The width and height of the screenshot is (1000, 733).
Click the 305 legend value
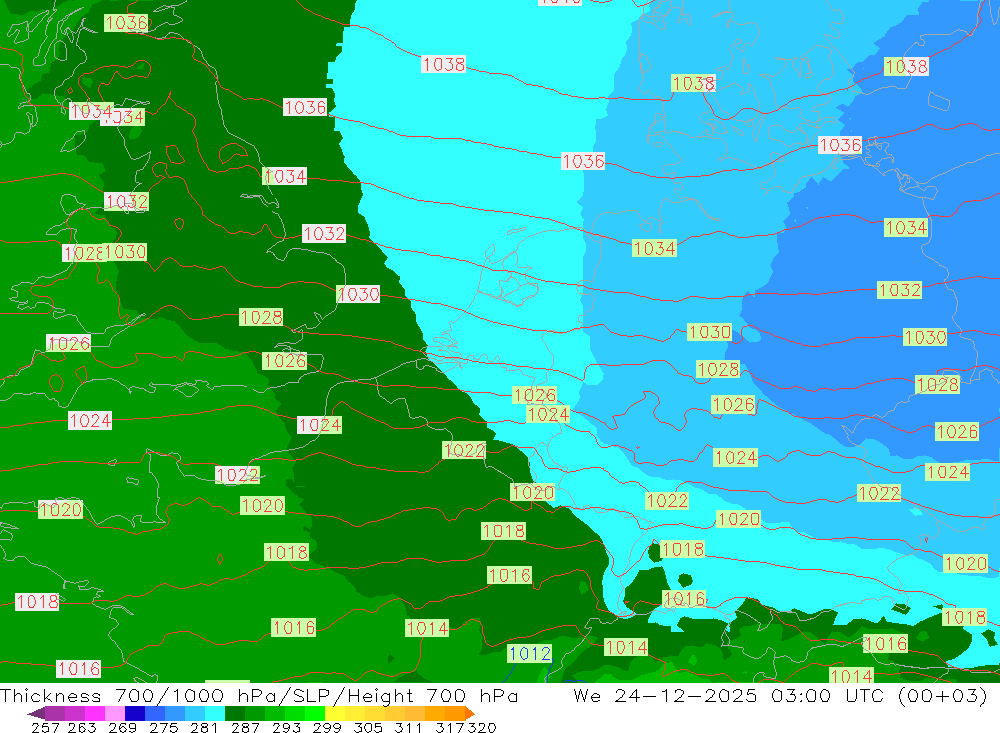point(367,727)
